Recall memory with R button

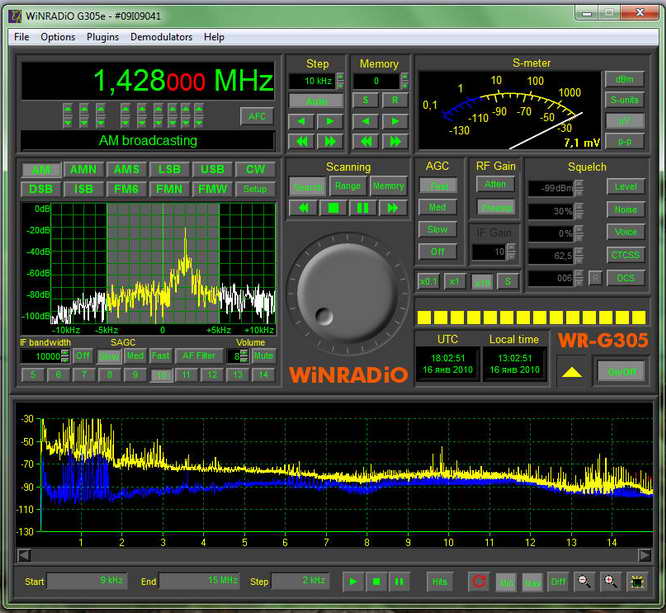tap(395, 101)
